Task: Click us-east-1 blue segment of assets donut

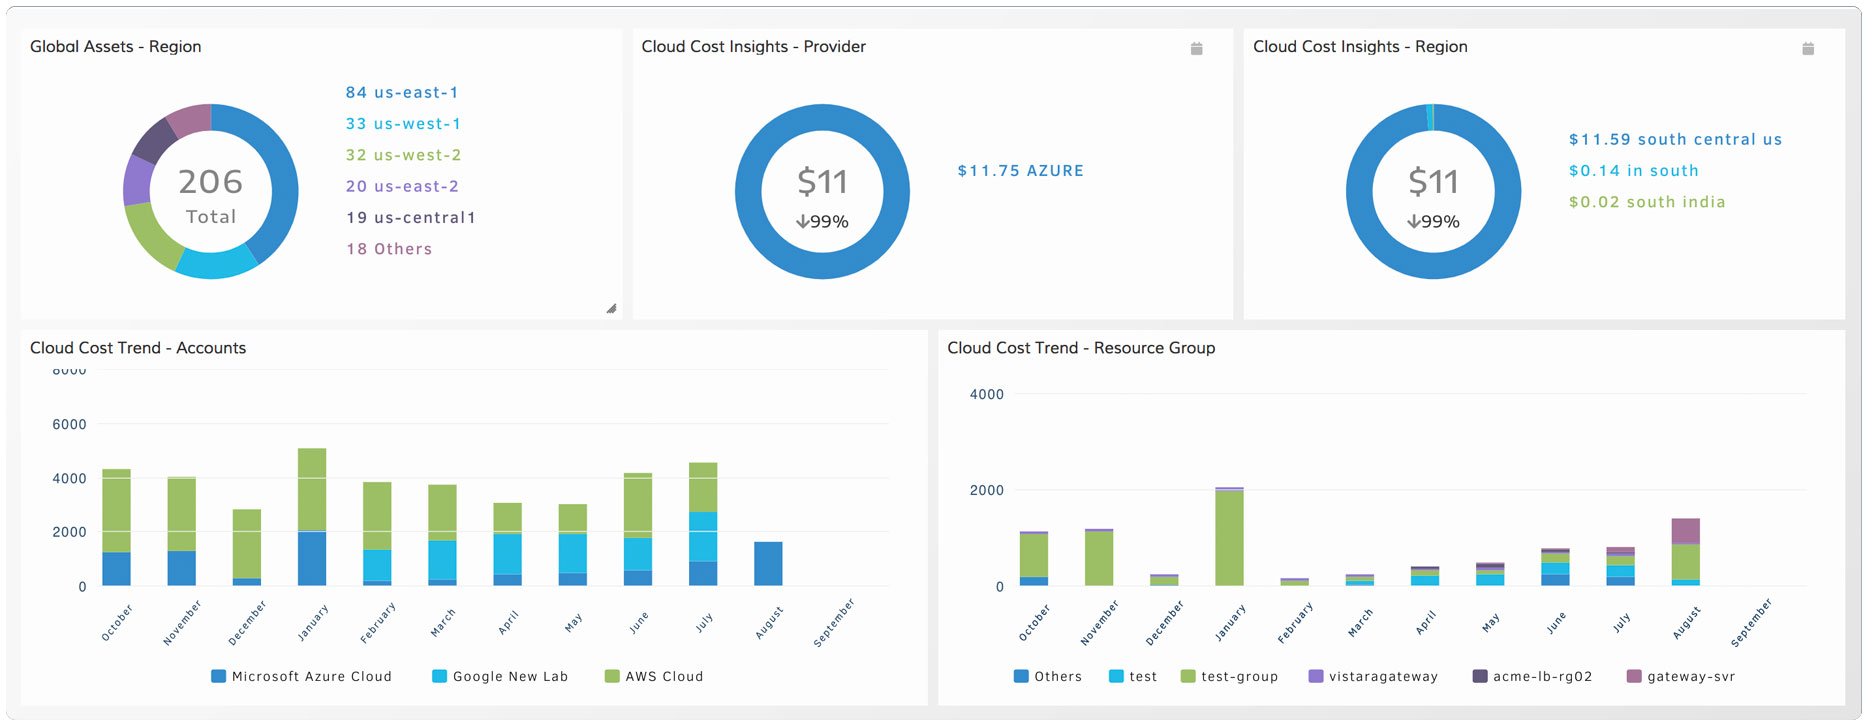Action: [x=283, y=180]
